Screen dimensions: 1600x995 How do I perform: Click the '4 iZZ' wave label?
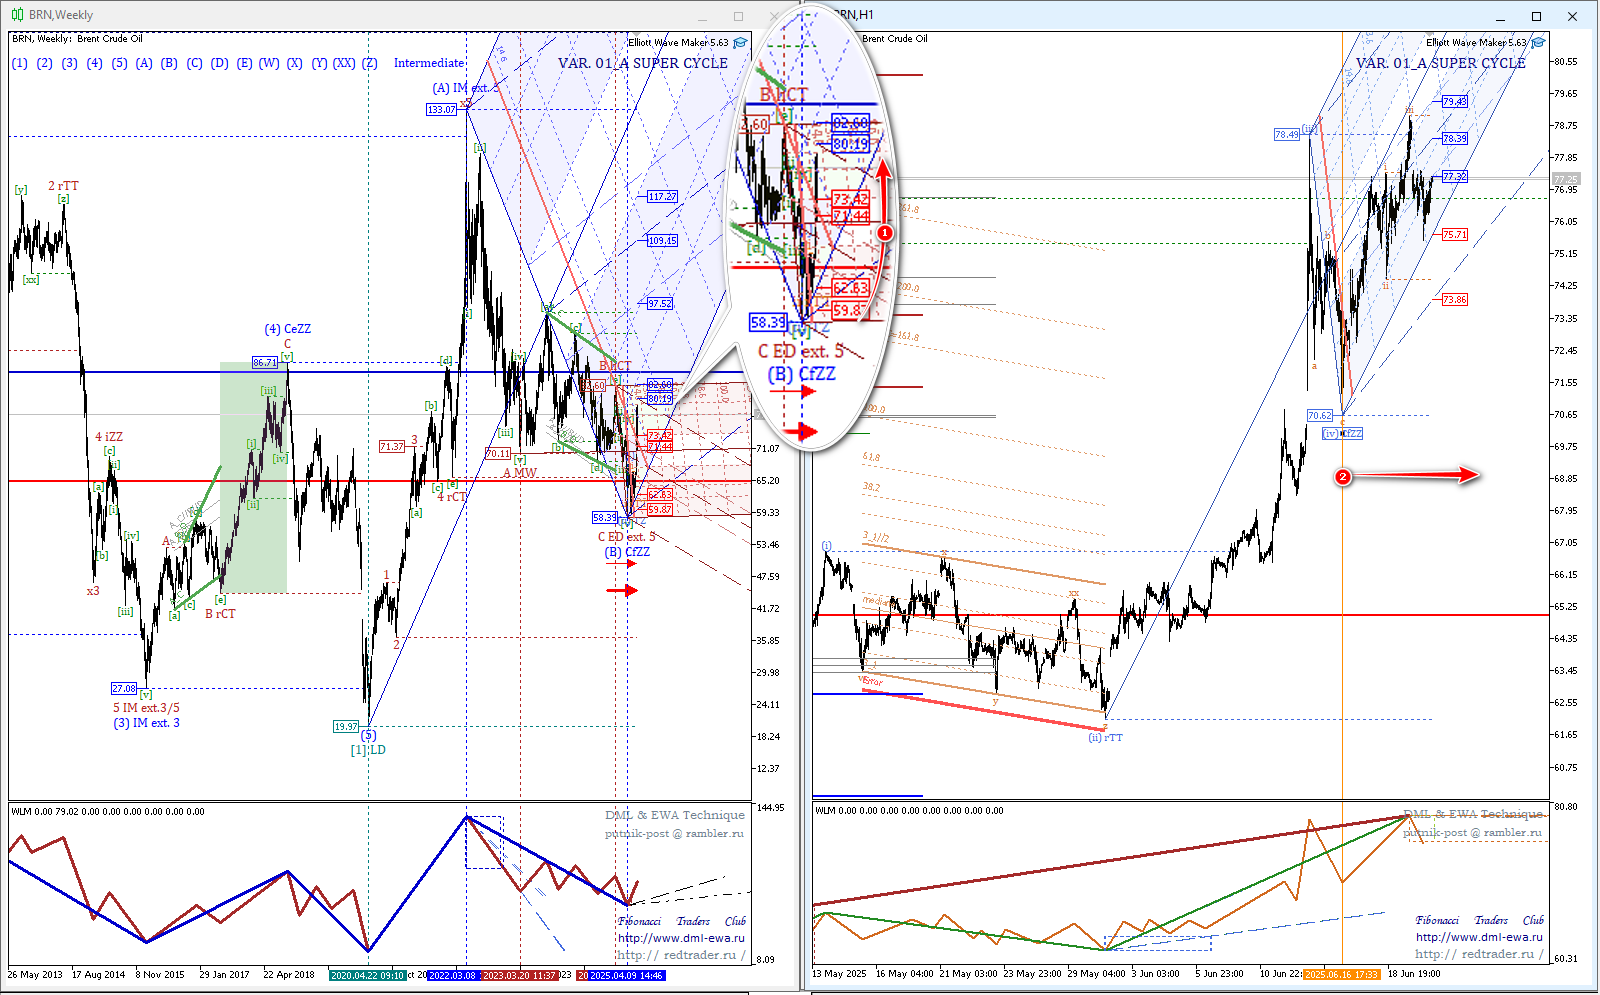click(109, 437)
